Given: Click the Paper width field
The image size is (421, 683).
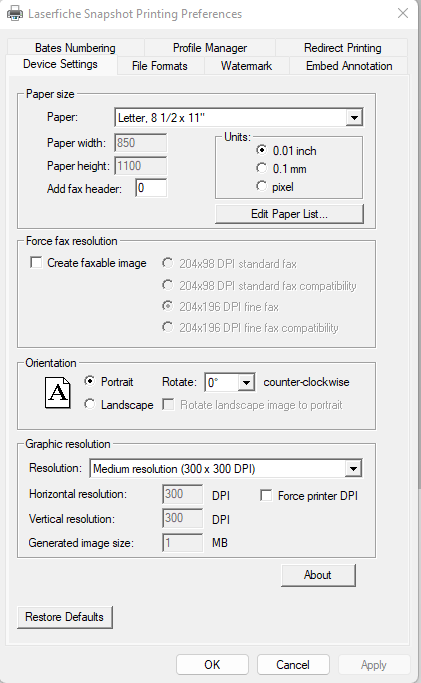Looking at the screenshot, I should click(141, 143).
